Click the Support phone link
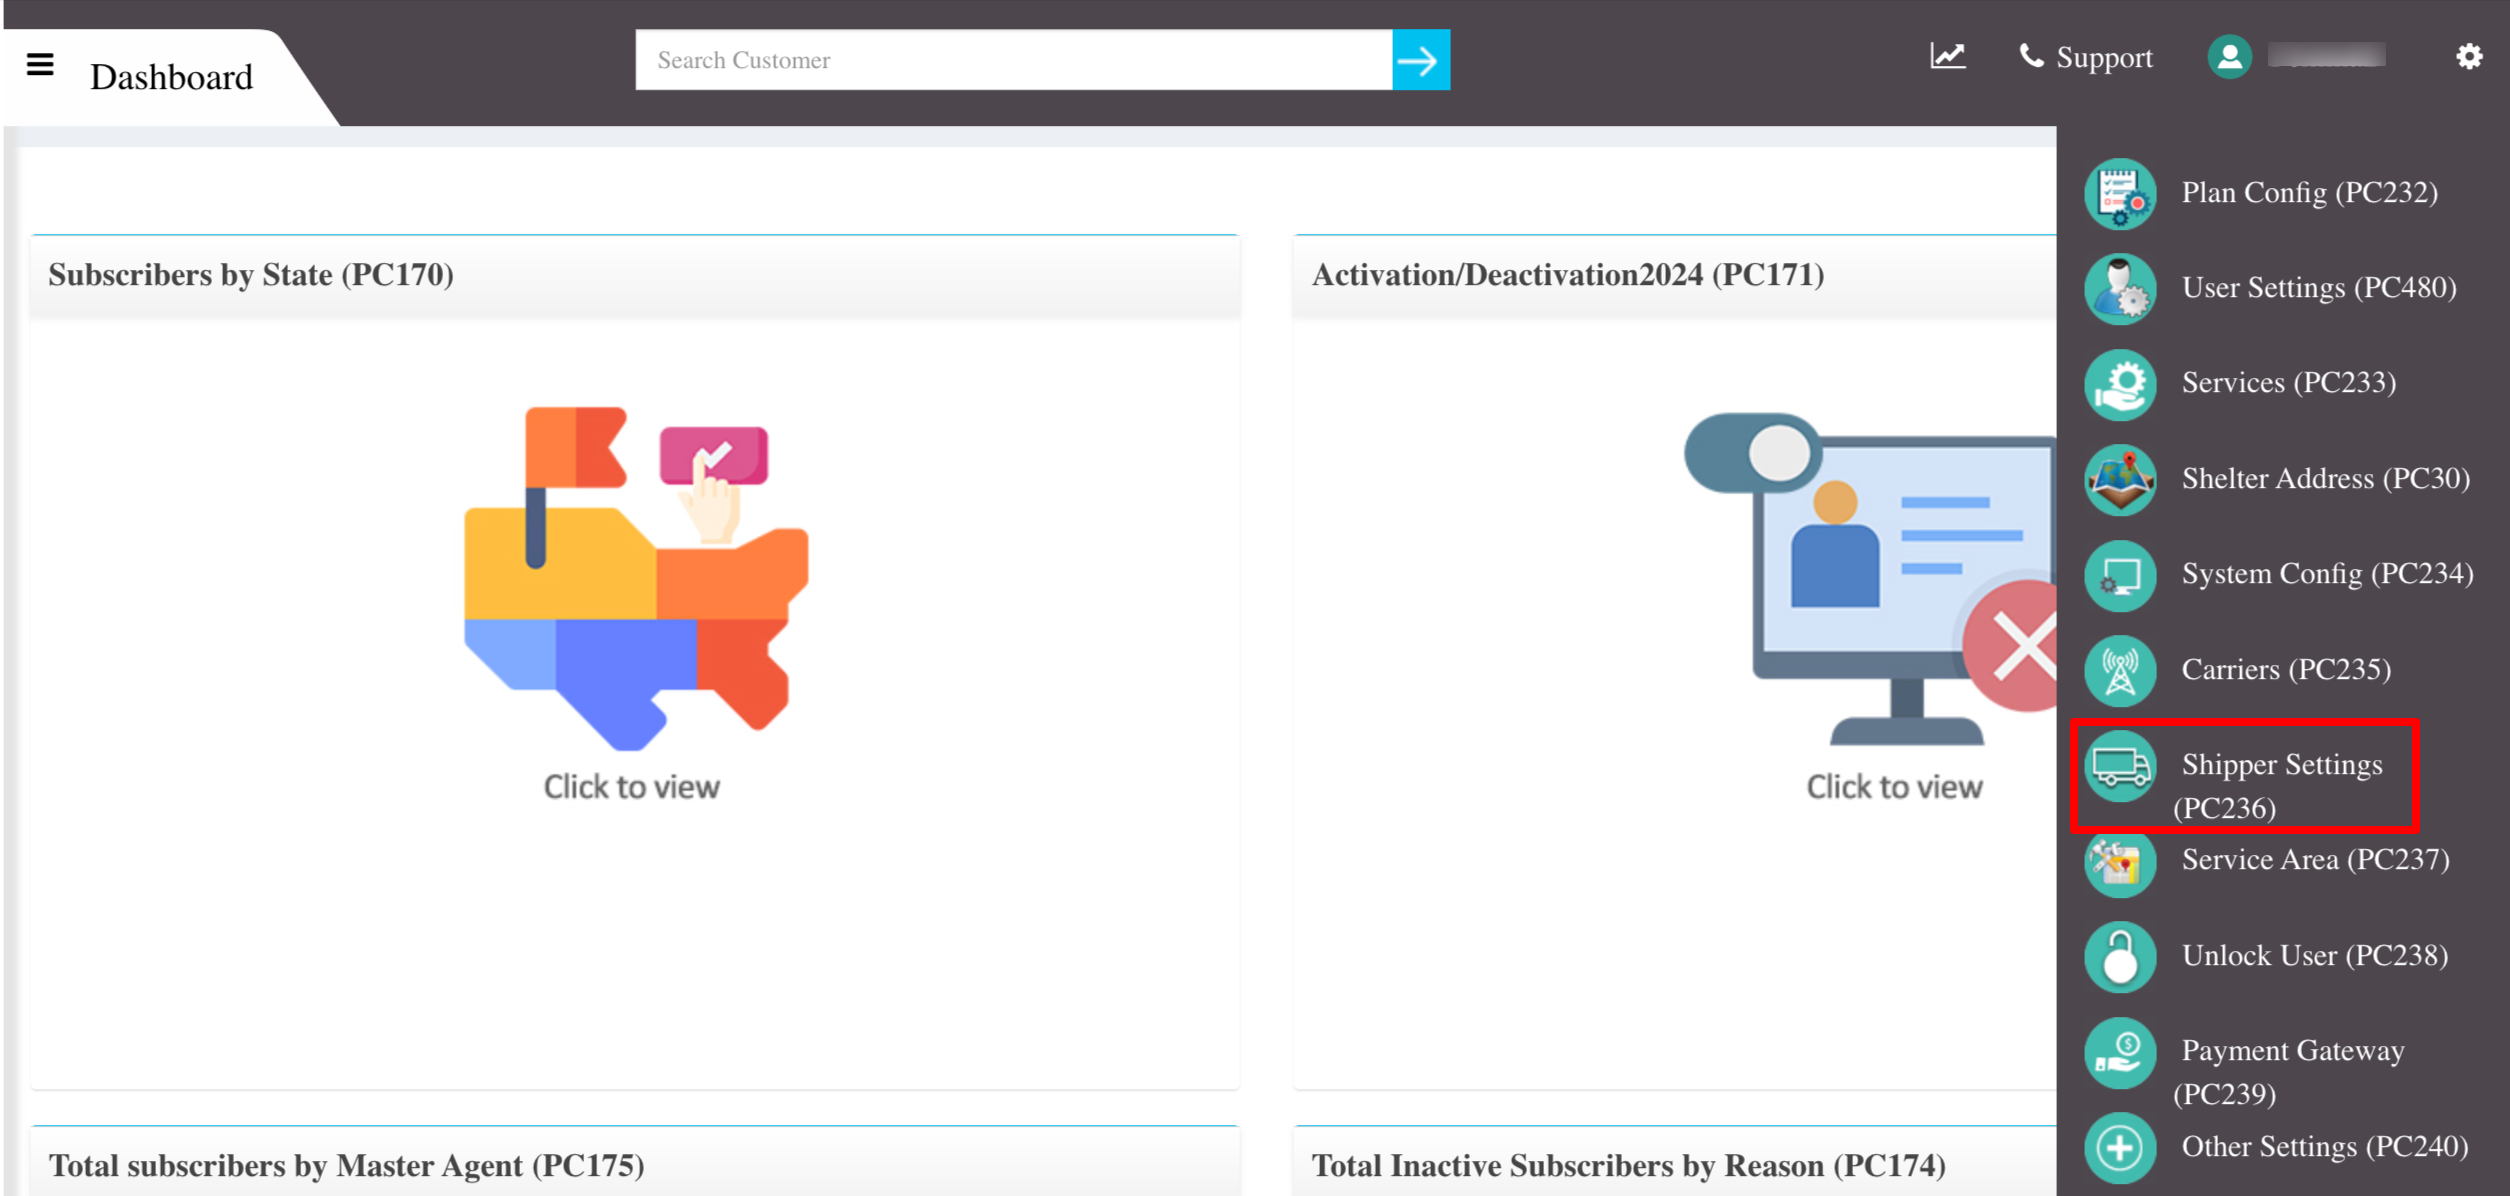This screenshot has width=2510, height=1196. pyautogui.click(x=2086, y=58)
